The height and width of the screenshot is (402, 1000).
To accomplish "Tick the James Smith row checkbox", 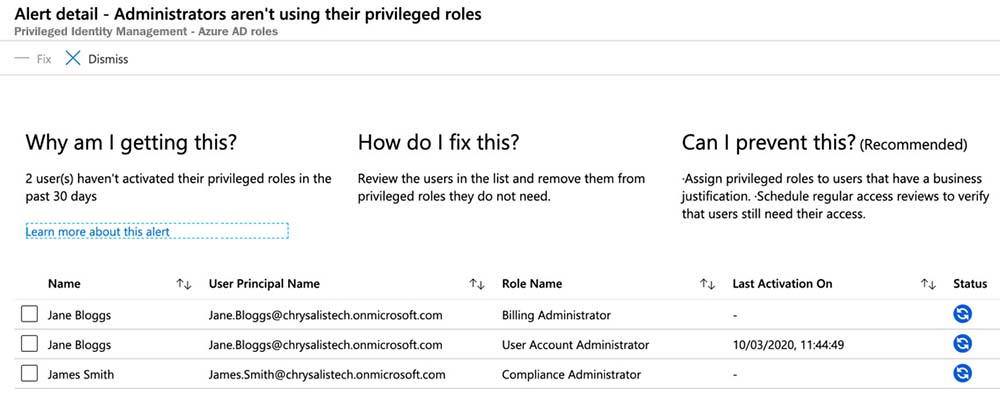I will pyautogui.click(x=29, y=374).
